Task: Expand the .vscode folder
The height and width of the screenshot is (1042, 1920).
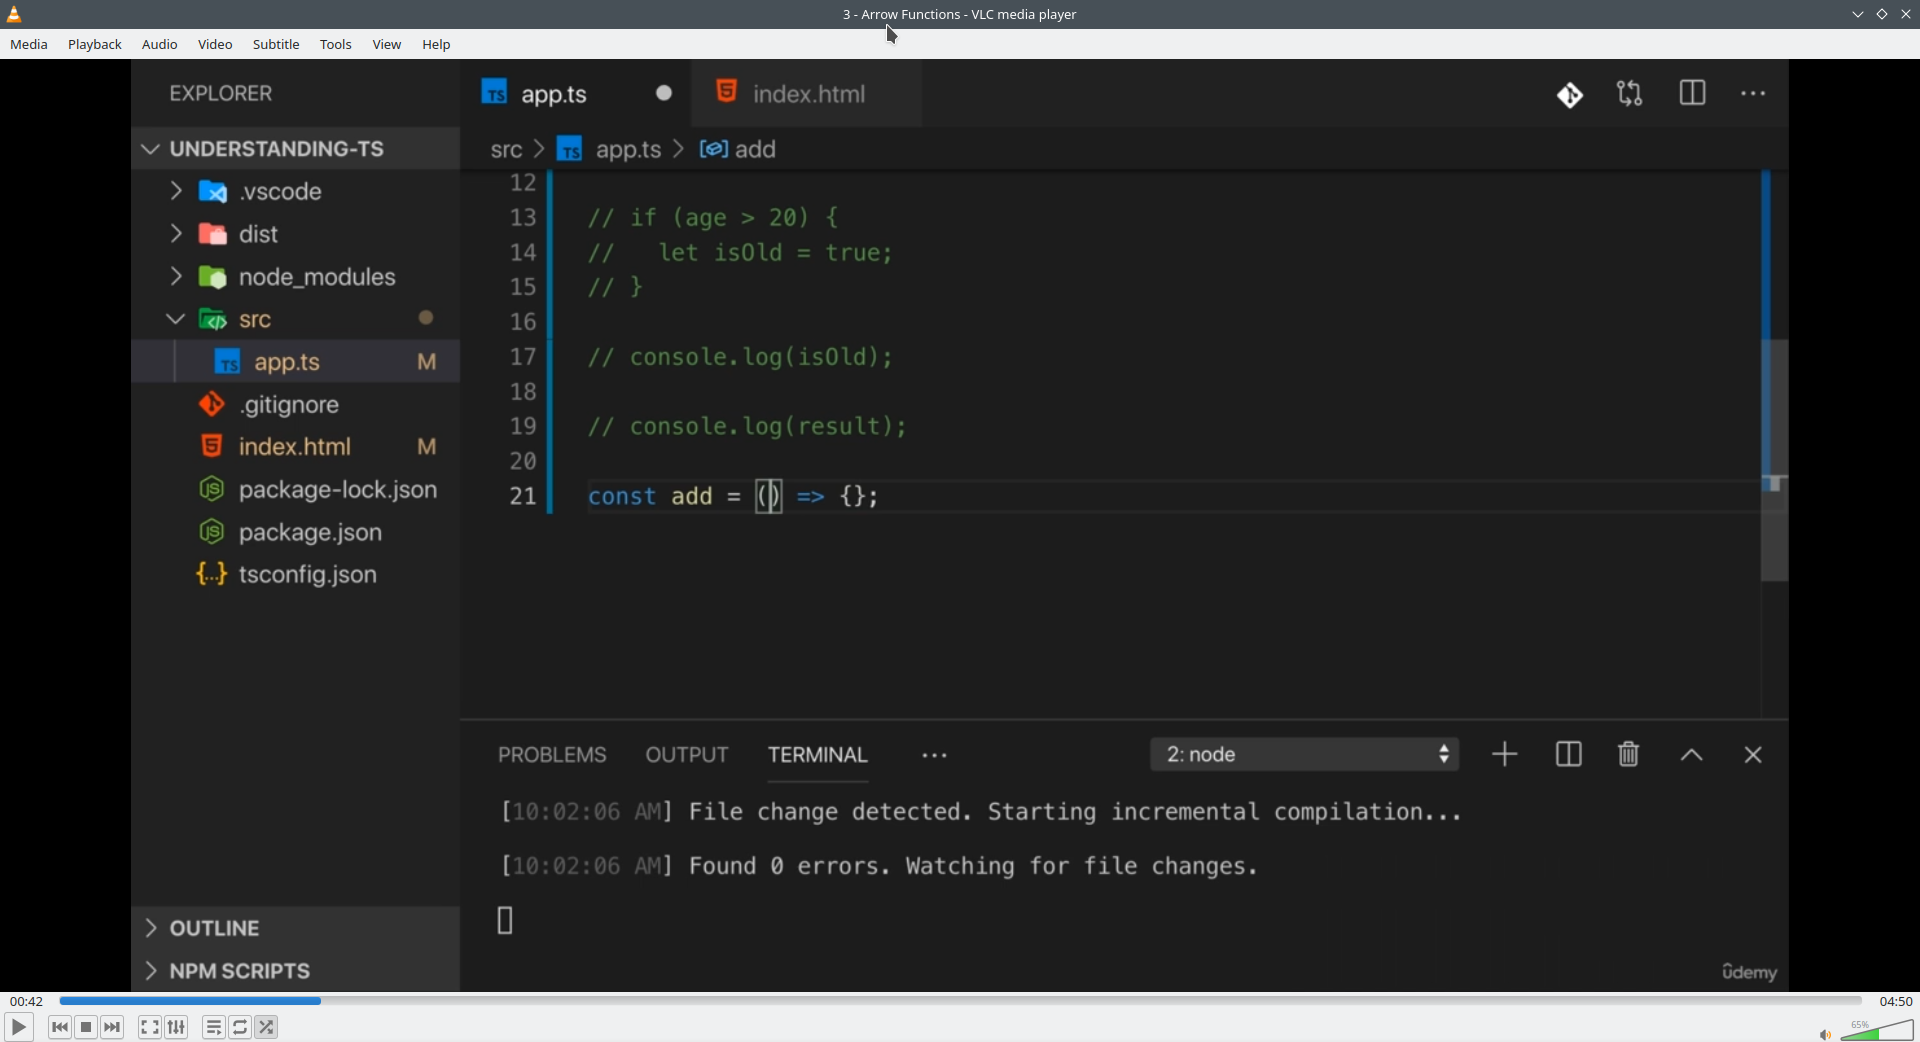Action: point(176,191)
